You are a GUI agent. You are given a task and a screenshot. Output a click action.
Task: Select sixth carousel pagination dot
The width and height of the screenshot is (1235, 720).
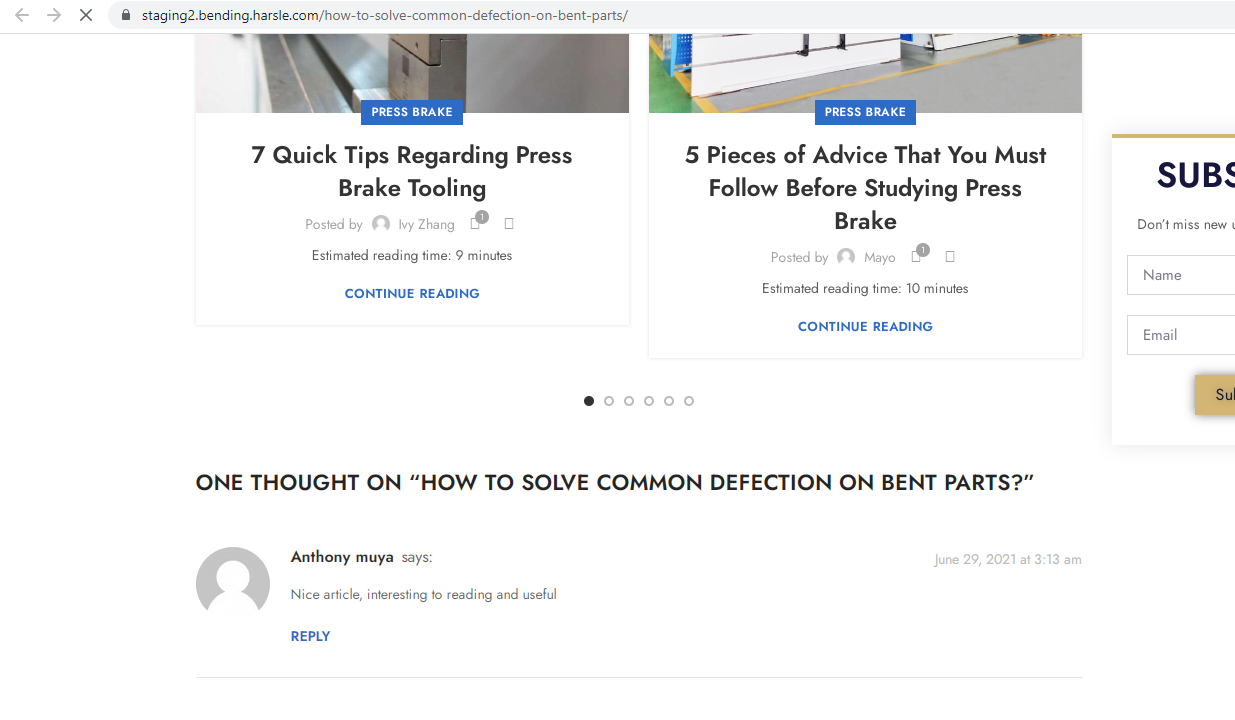click(x=689, y=401)
